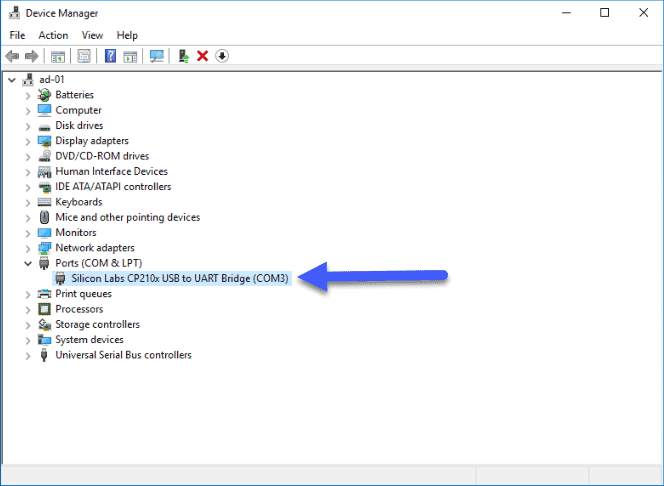This screenshot has width=664, height=486.
Task: Expand the Keyboards node
Action: click(x=28, y=203)
